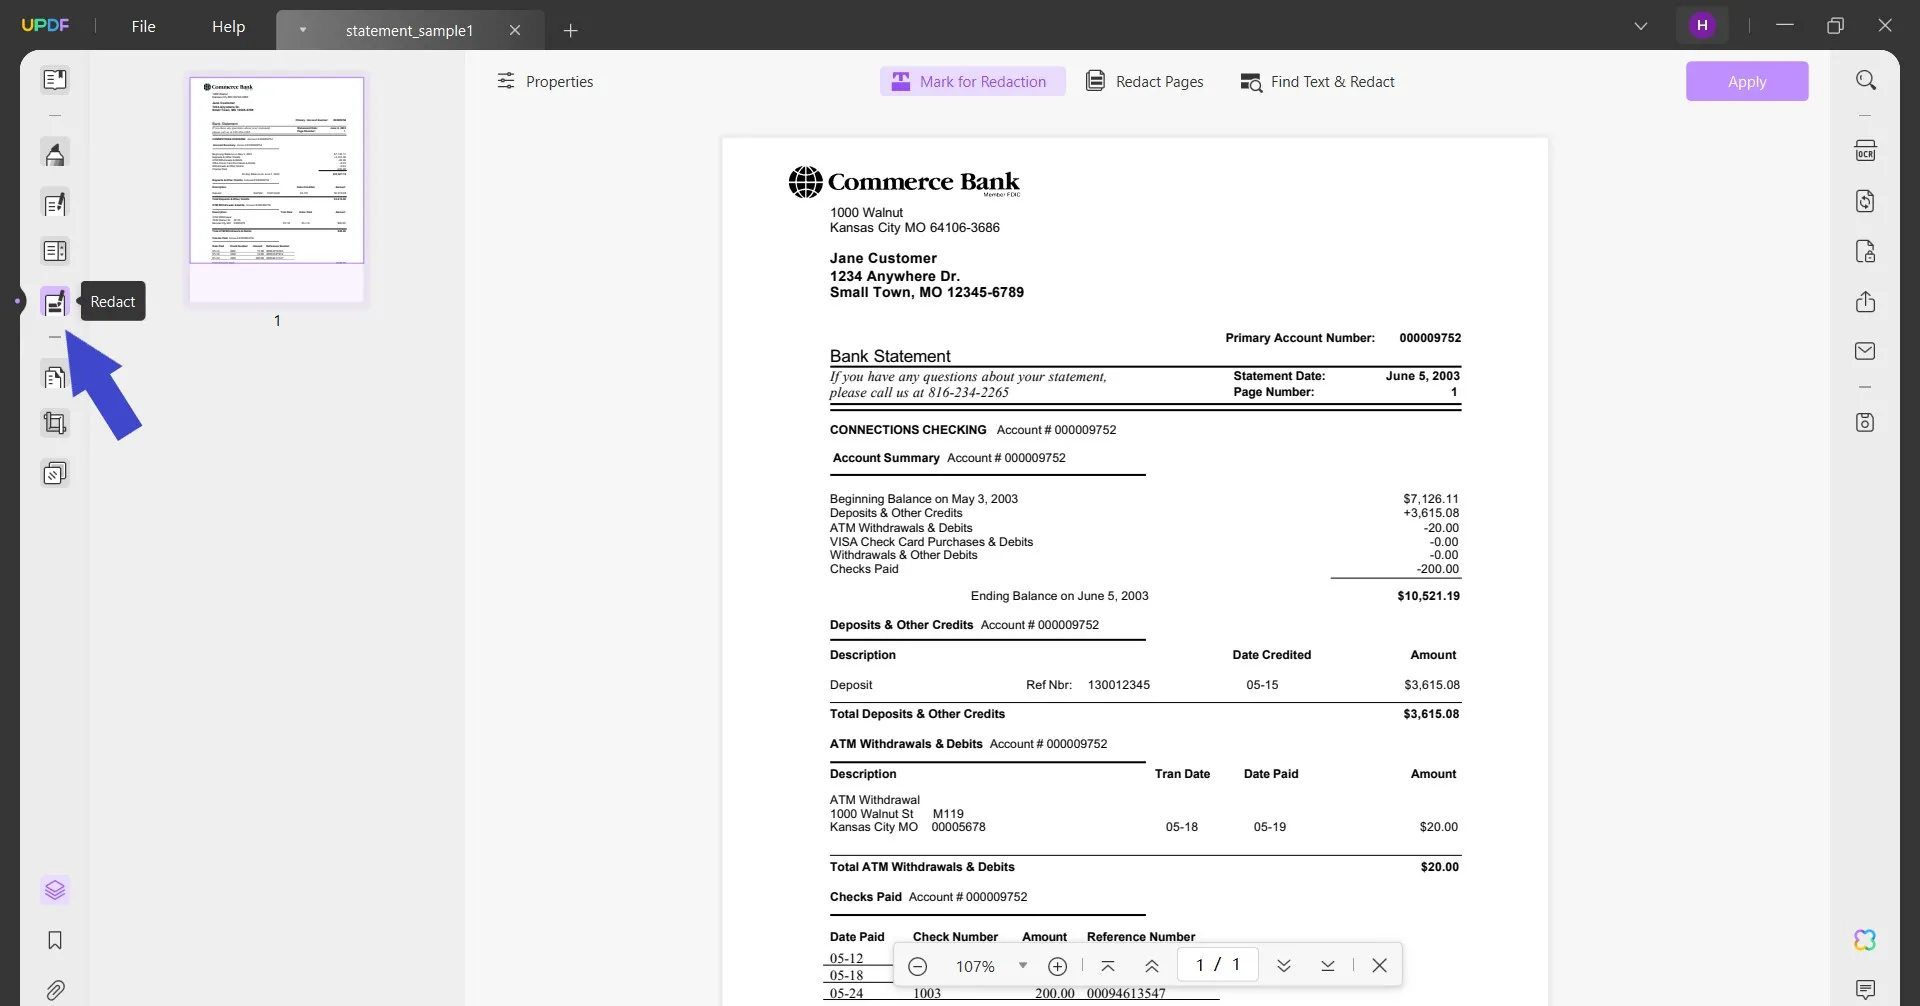Image resolution: width=1920 pixels, height=1006 pixels.
Task: Open the tab list dropdown arrow
Action: 302,30
